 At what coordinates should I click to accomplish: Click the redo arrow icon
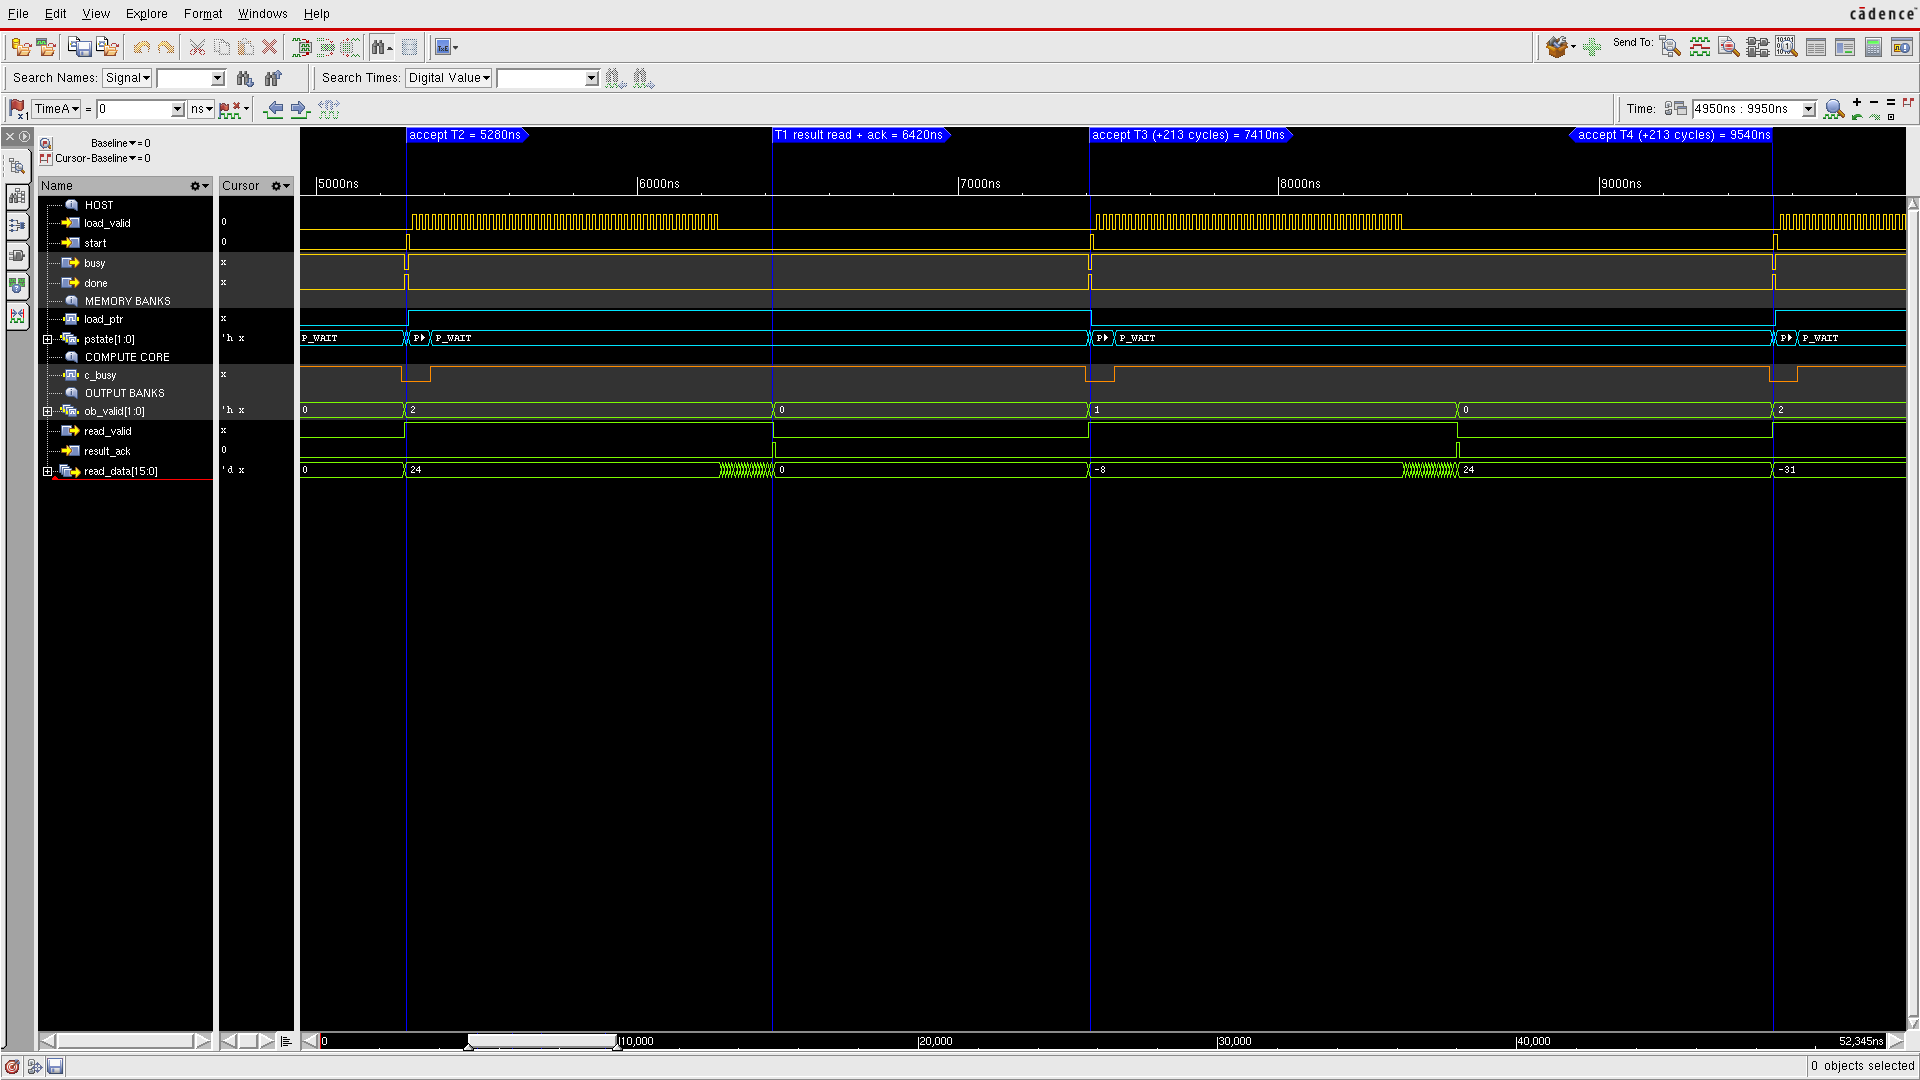click(166, 47)
